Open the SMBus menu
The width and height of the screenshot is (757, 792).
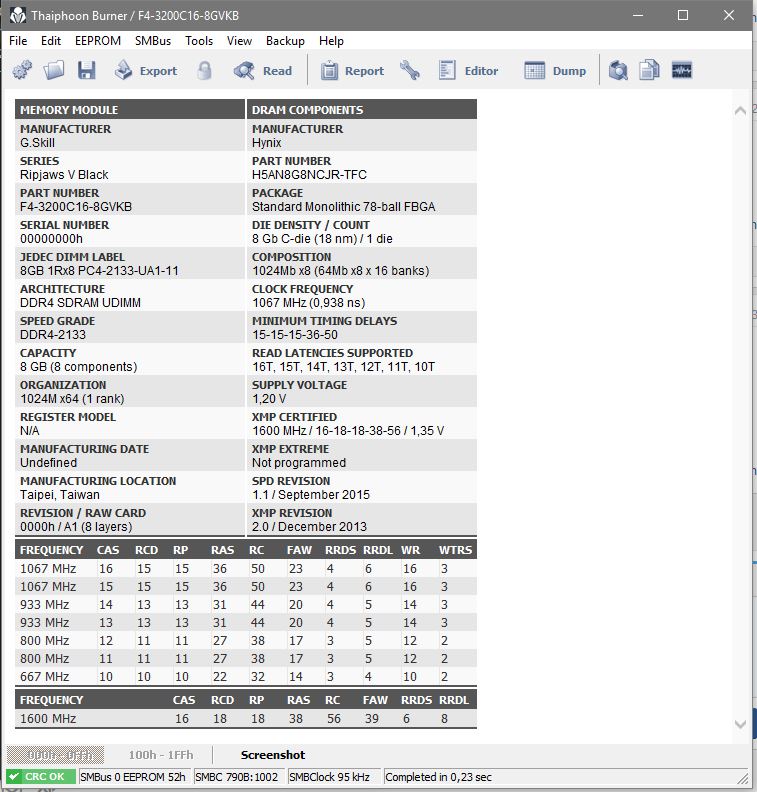point(153,41)
